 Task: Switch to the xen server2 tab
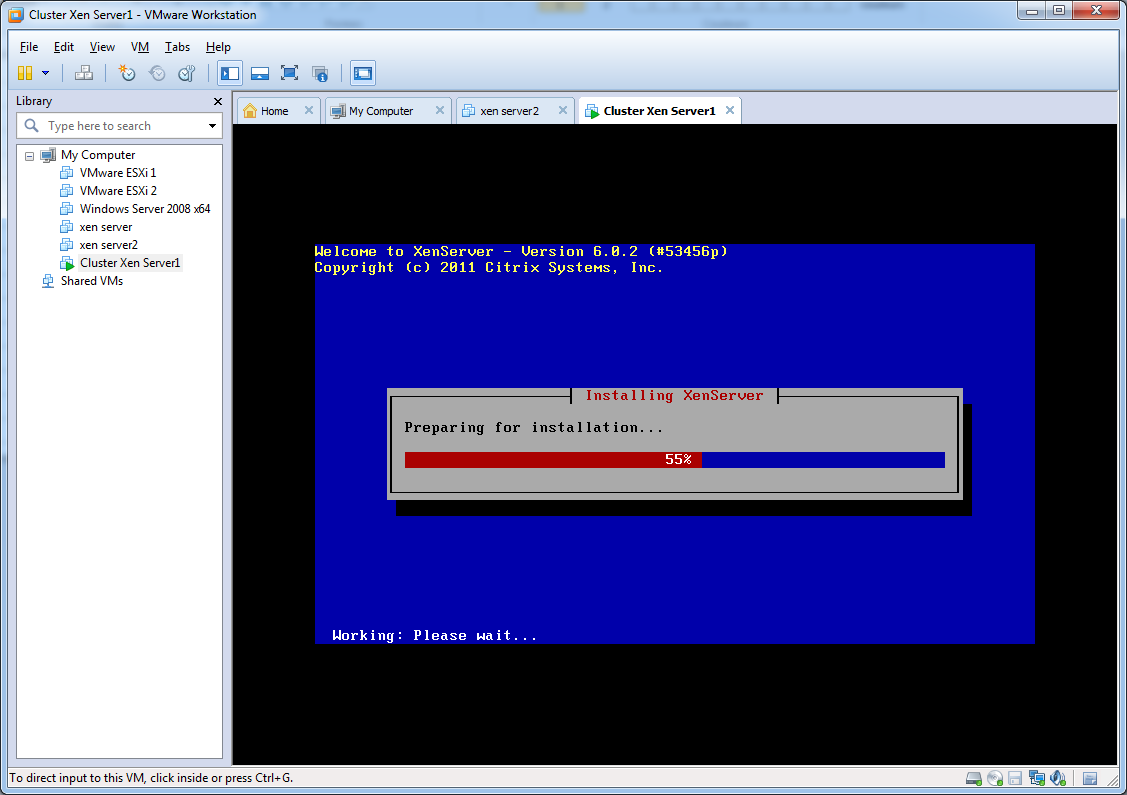click(509, 111)
